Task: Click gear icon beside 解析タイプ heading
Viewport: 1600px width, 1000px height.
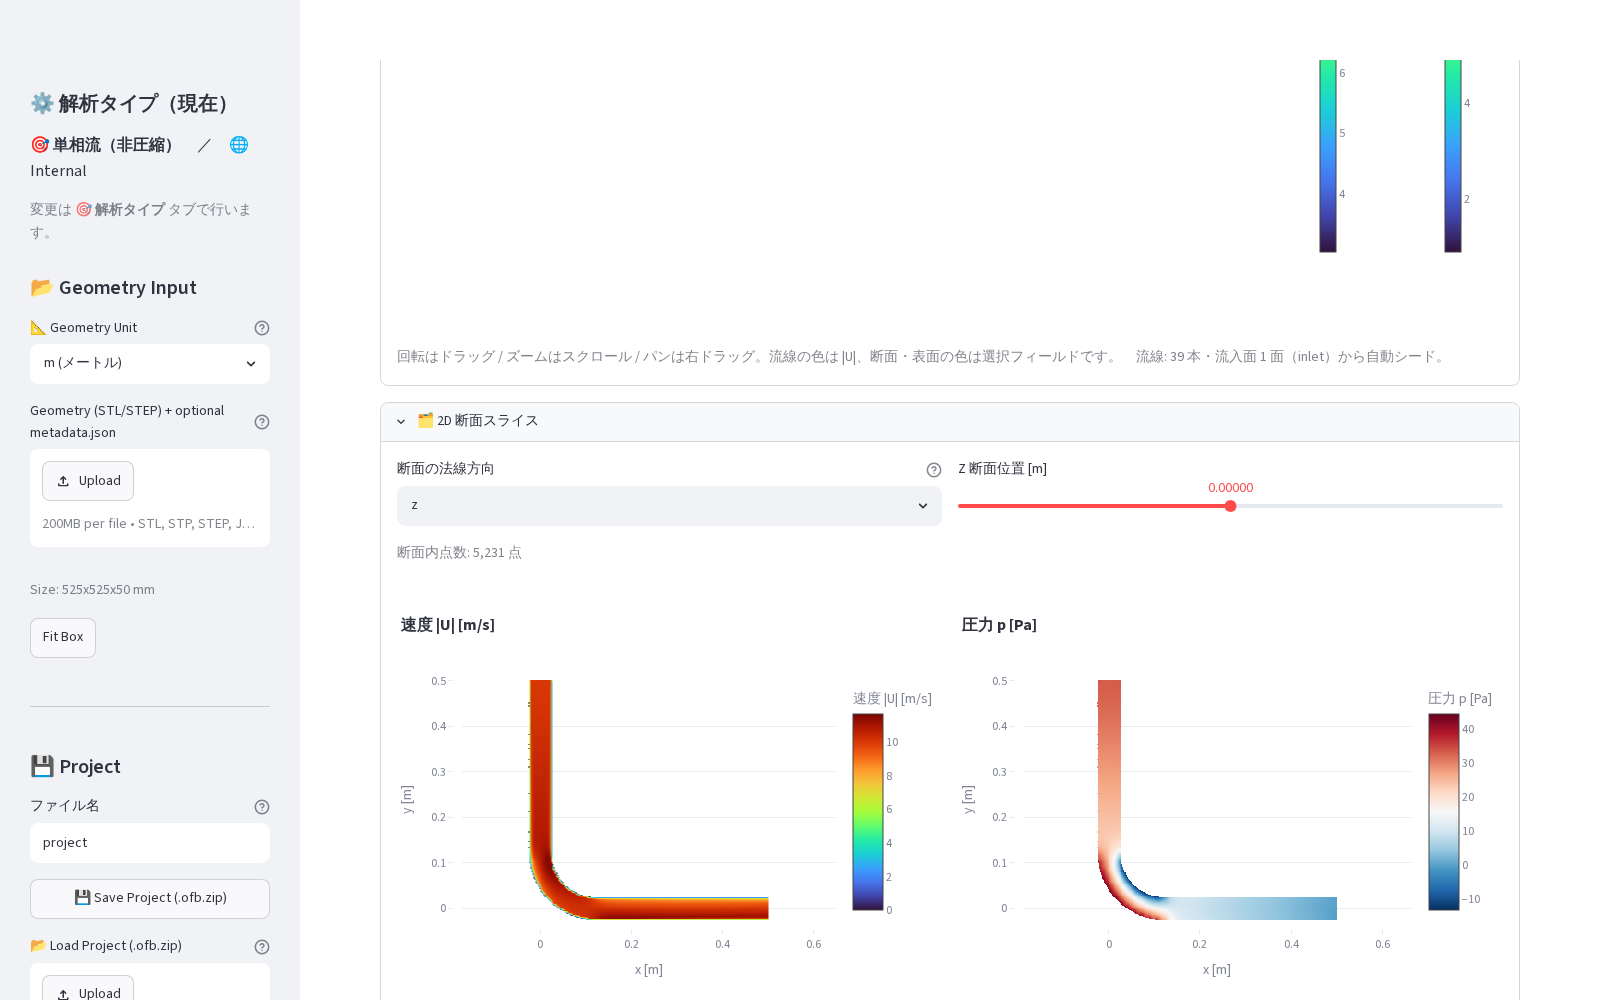Action: pyautogui.click(x=42, y=103)
